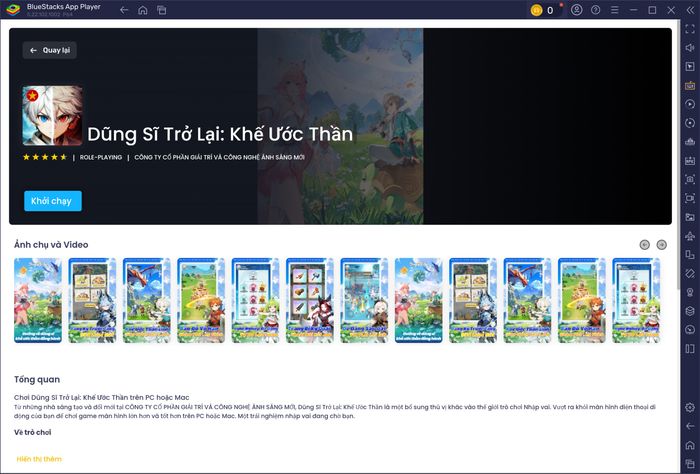
Task: Click the Tổng quan heading
Action: tap(37, 379)
